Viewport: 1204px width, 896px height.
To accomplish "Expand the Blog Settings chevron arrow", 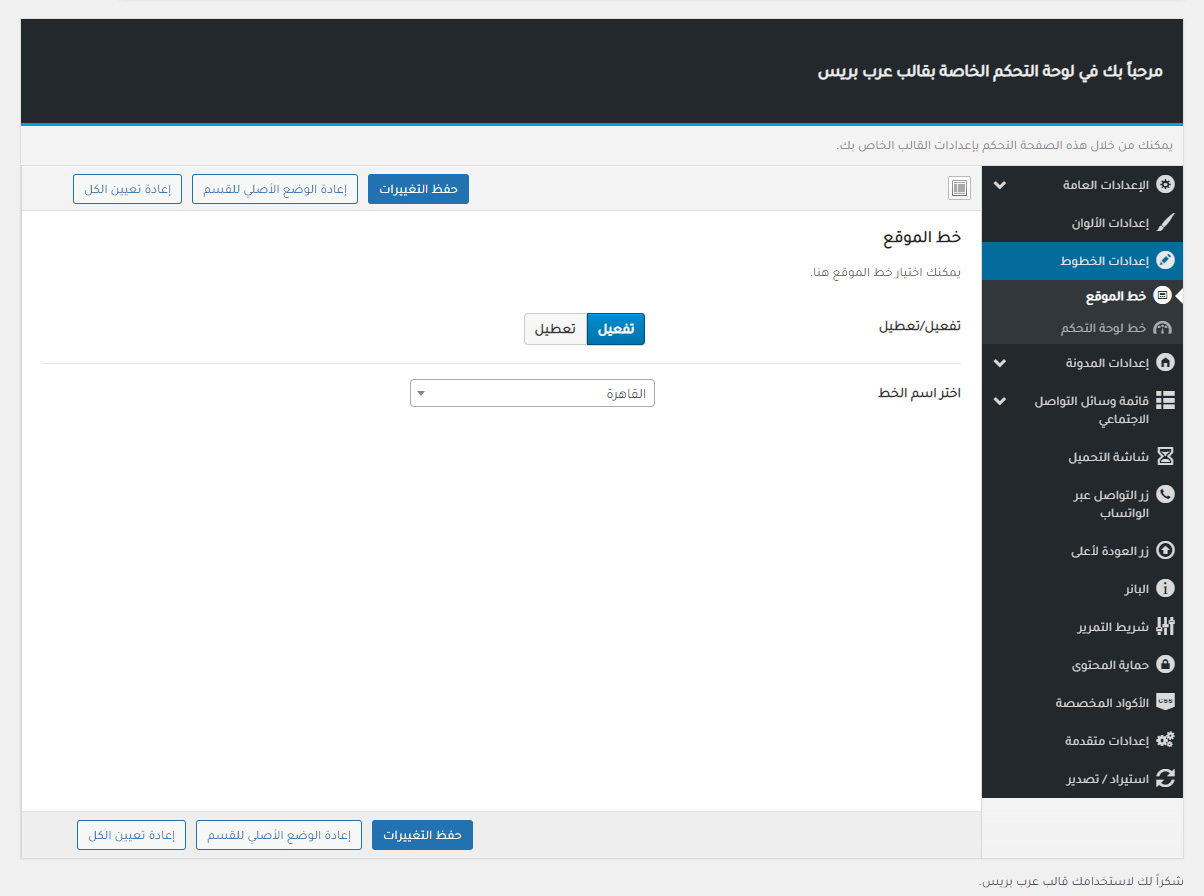I will pyautogui.click(x=1000, y=362).
